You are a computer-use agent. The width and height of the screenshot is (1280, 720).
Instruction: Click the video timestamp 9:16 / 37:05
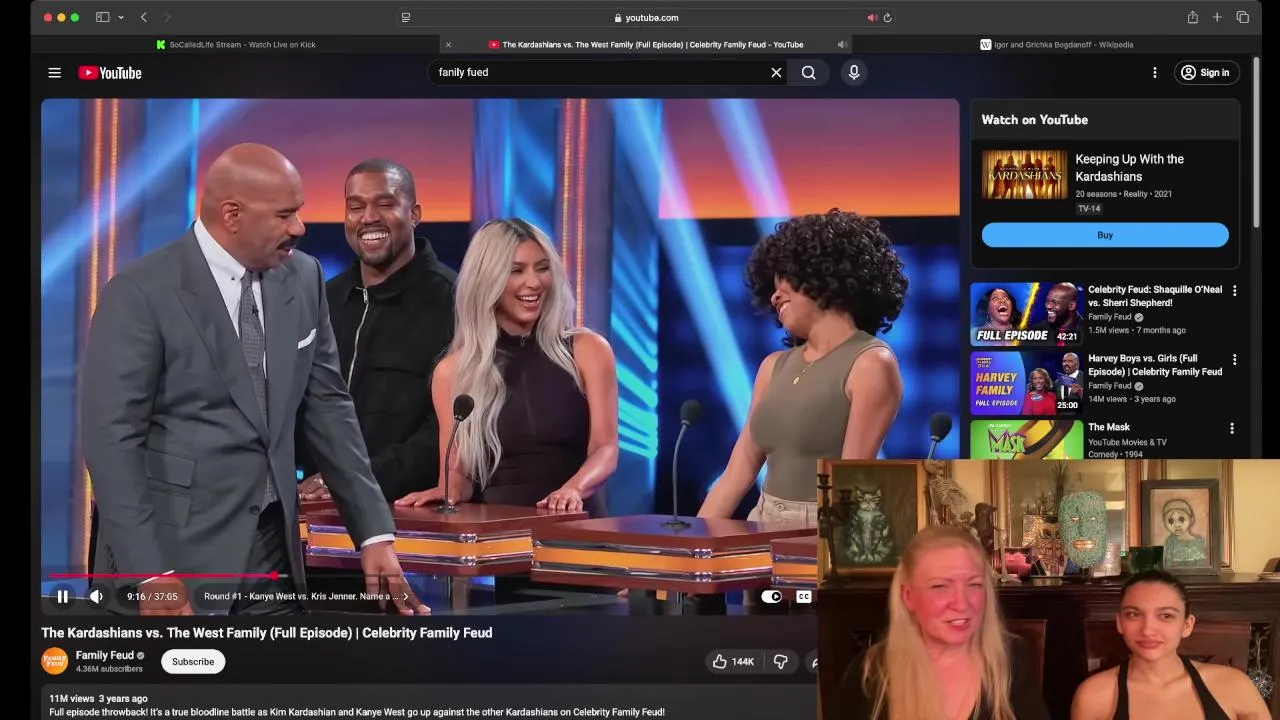(x=152, y=596)
